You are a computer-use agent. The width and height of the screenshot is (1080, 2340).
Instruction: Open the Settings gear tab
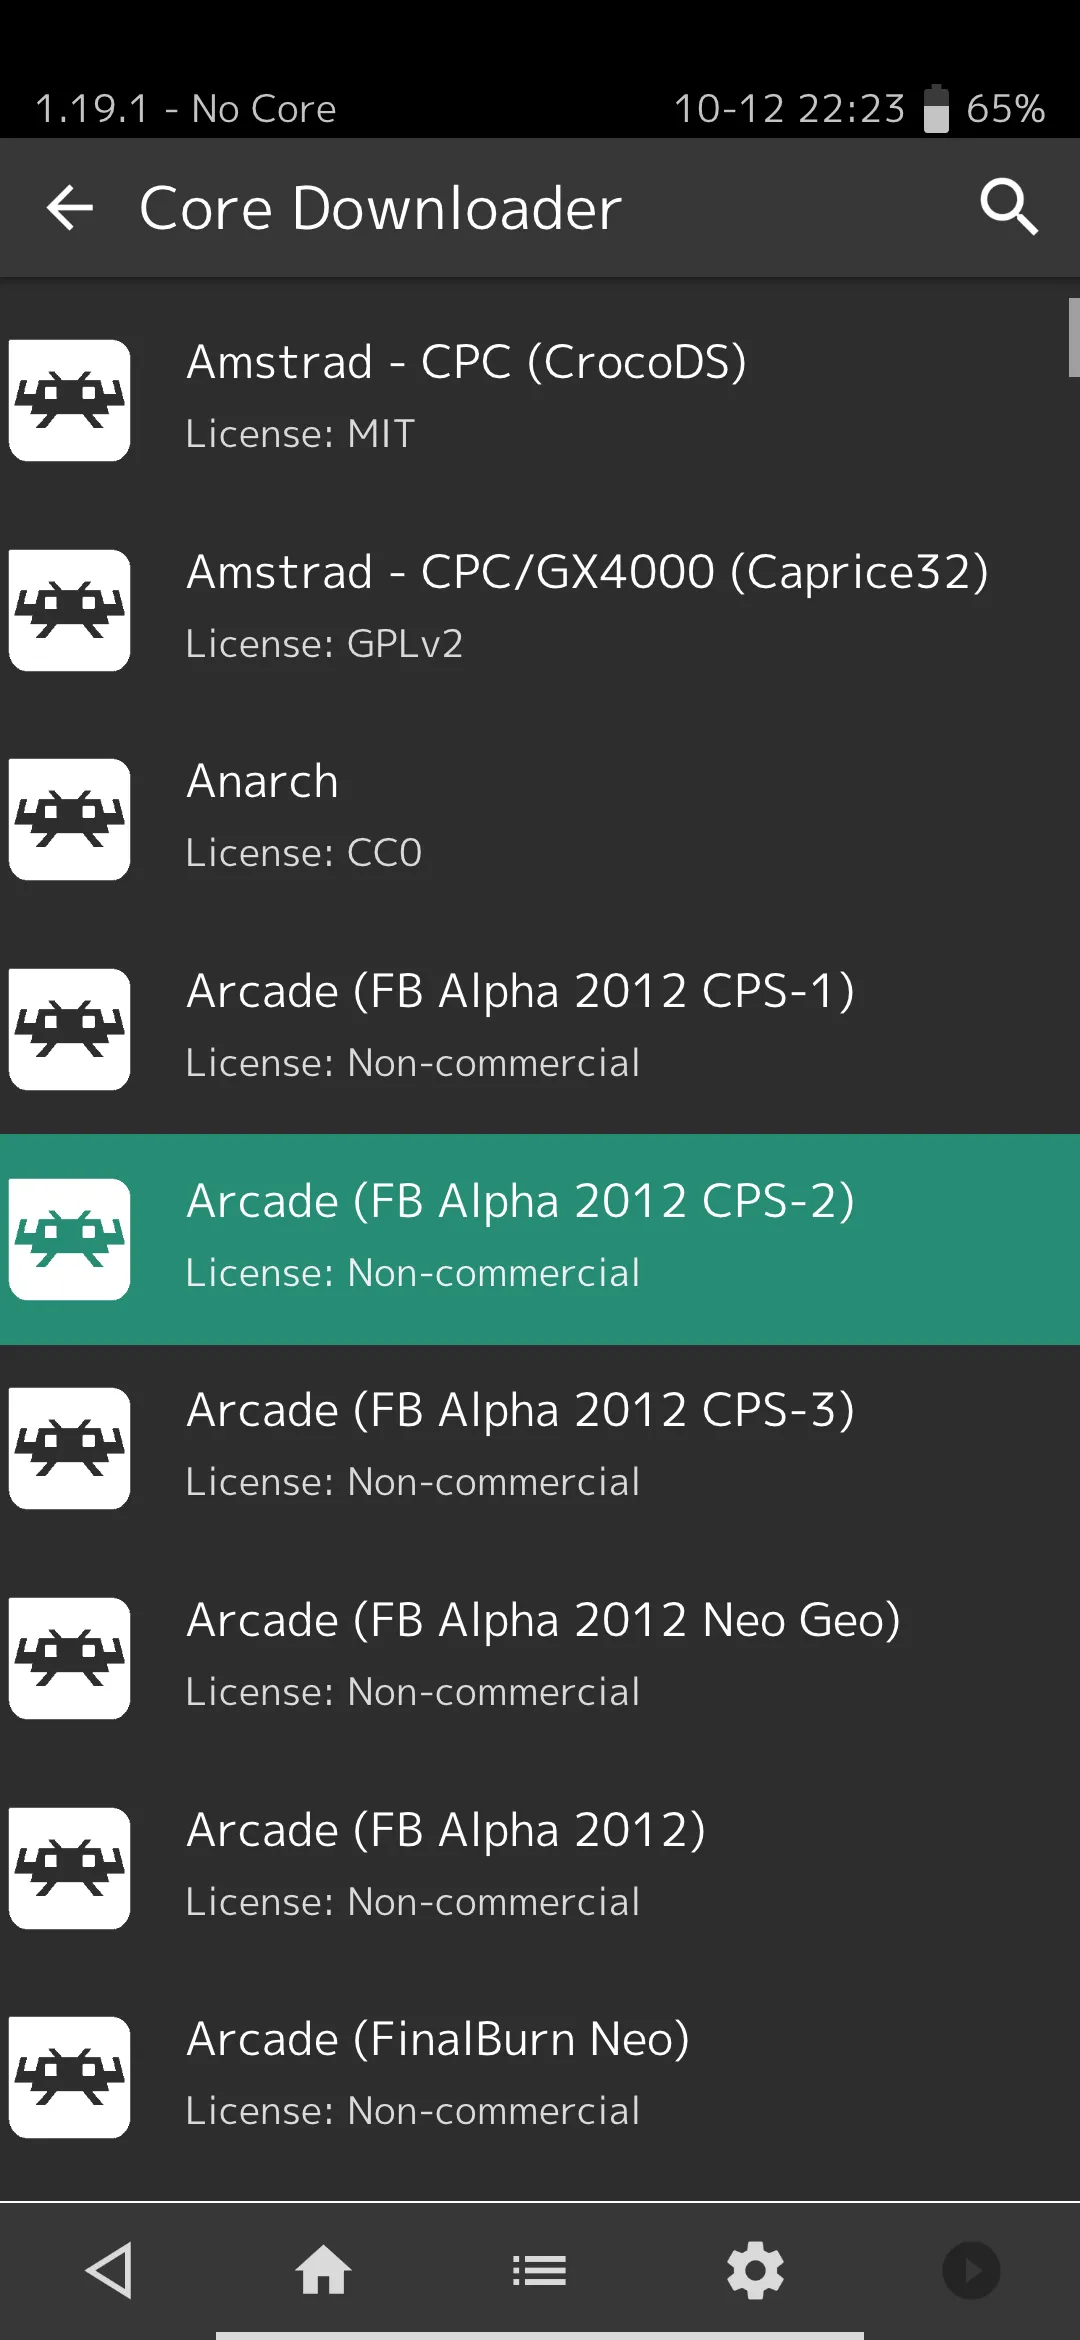pyautogui.click(x=756, y=2271)
